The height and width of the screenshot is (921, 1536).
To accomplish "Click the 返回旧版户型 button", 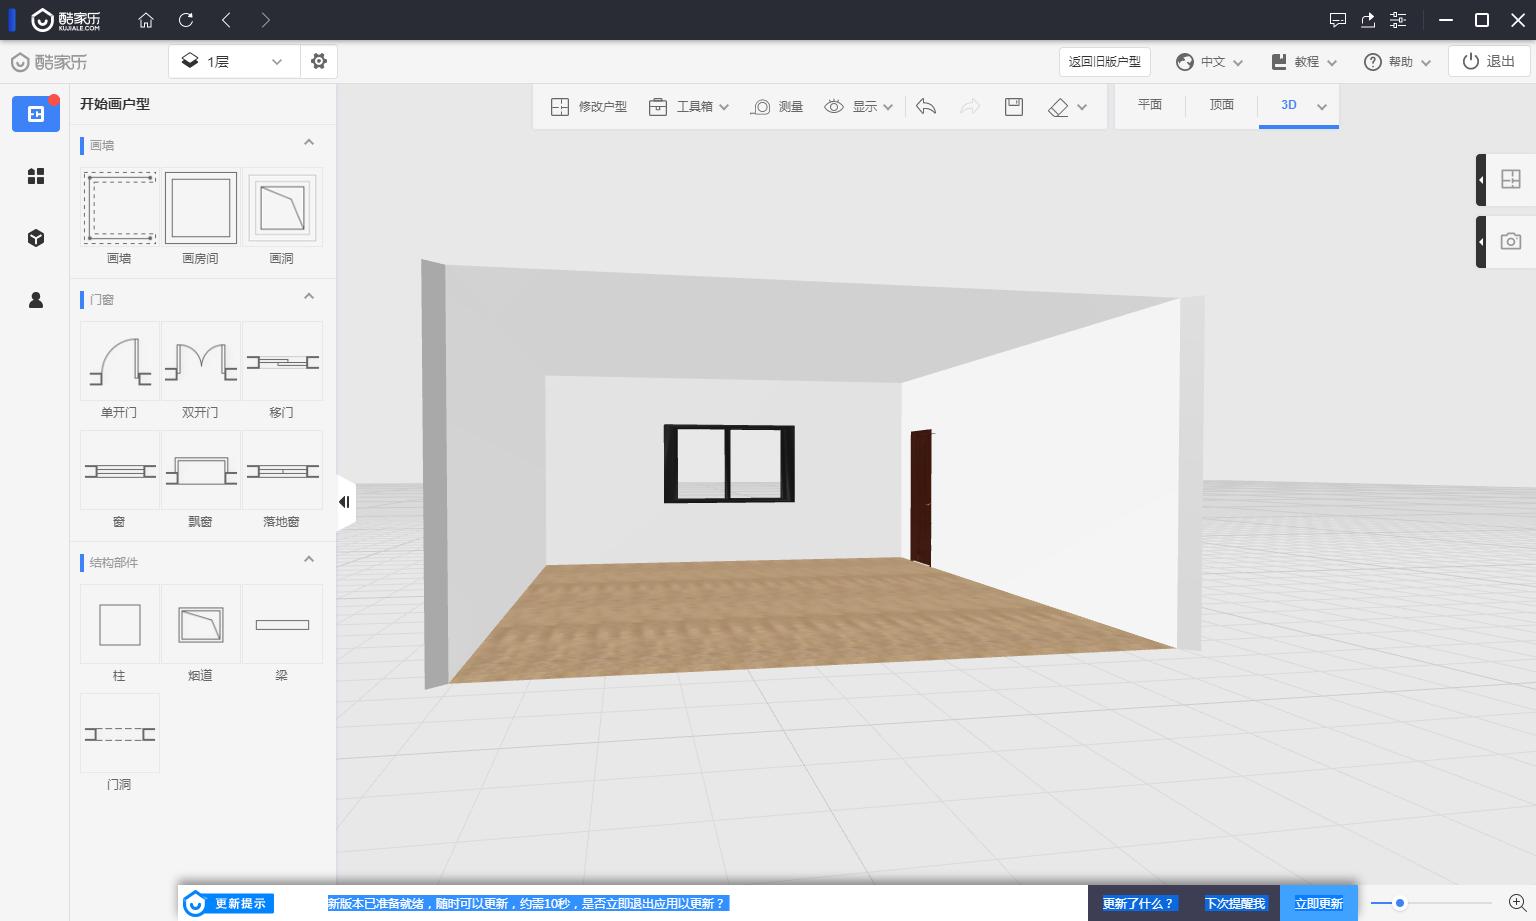I will (x=1104, y=62).
